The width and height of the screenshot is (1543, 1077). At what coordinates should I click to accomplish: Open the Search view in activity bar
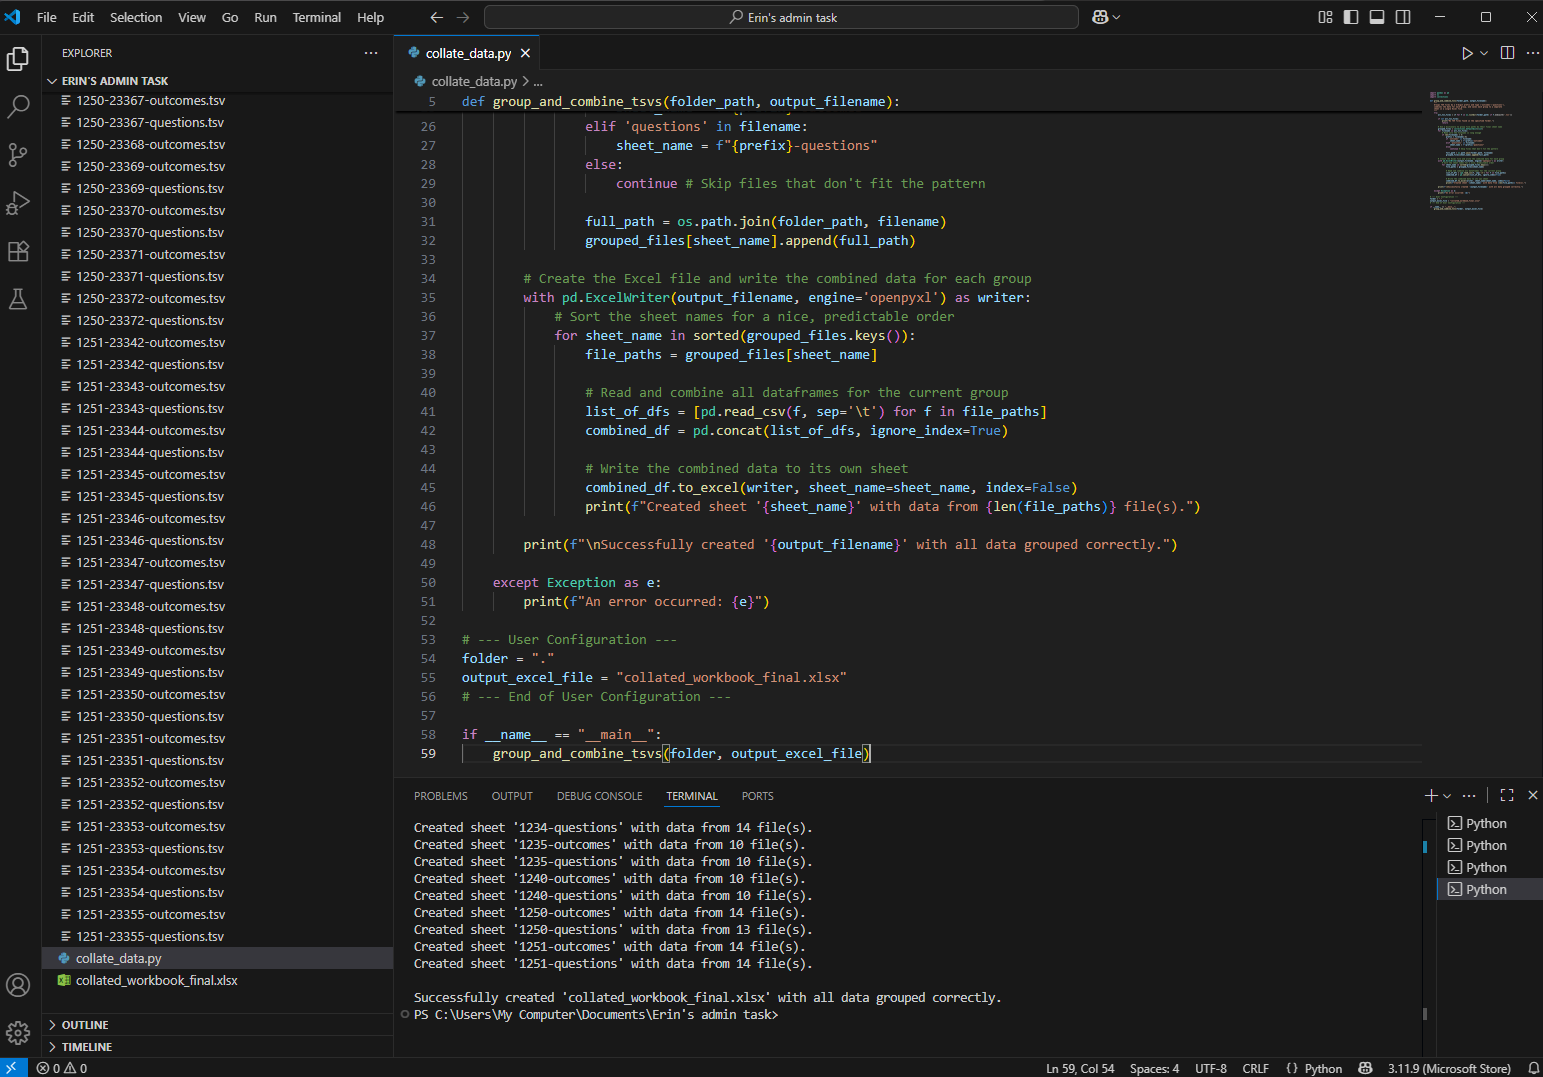18,107
